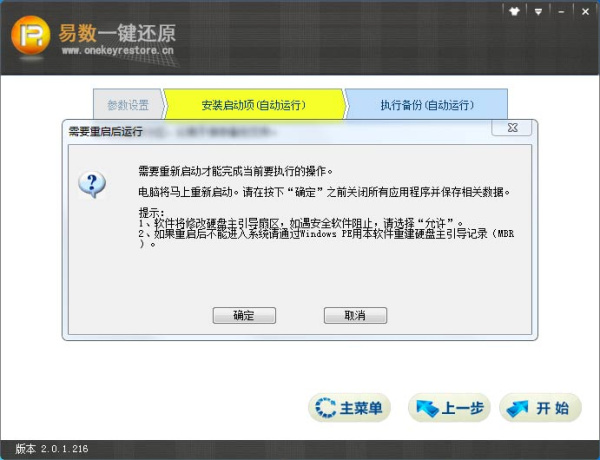Select the 参数设置 step tab

tap(128, 105)
